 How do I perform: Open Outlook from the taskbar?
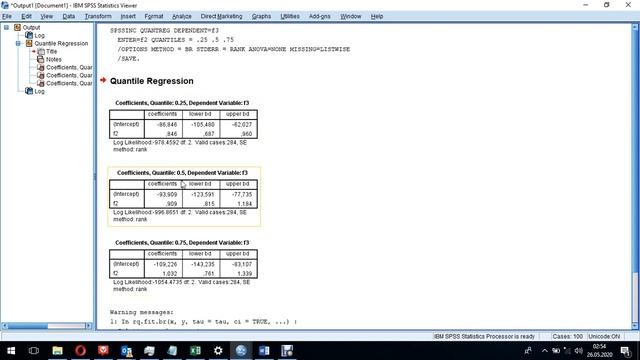[x=127, y=351]
